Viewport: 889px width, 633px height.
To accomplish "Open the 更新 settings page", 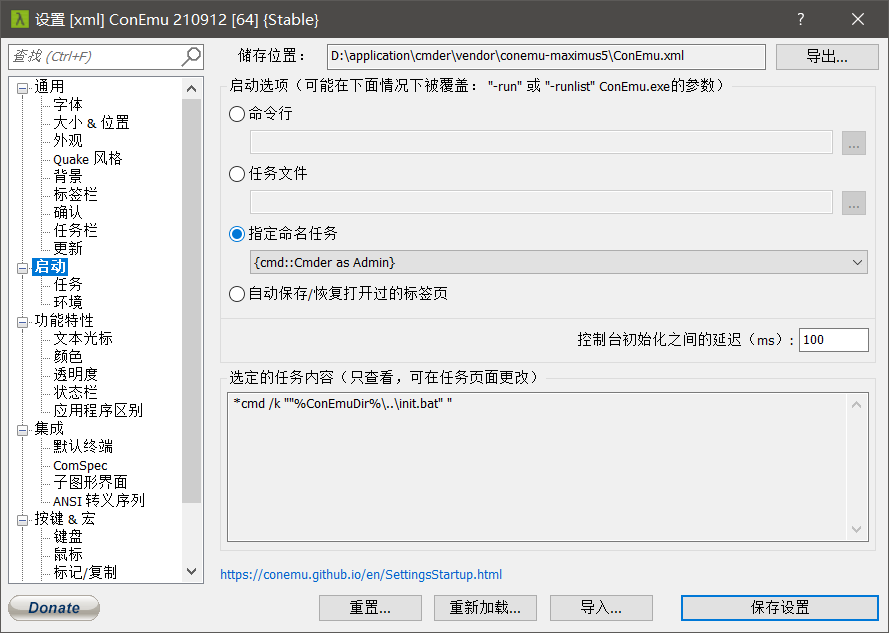I will click(x=67, y=248).
